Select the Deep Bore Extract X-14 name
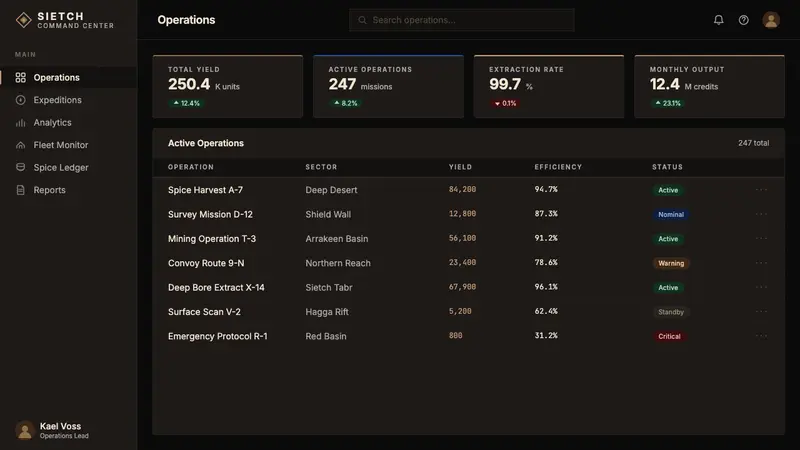 tap(216, 287)
